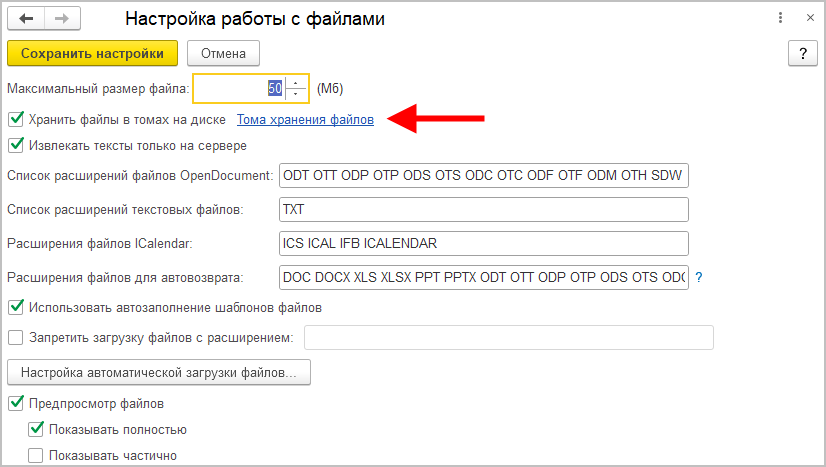Enable "Запретить загрузку файлов с расширением"
Viewport: 826px width, 467px height.
(x=15, y=338)
